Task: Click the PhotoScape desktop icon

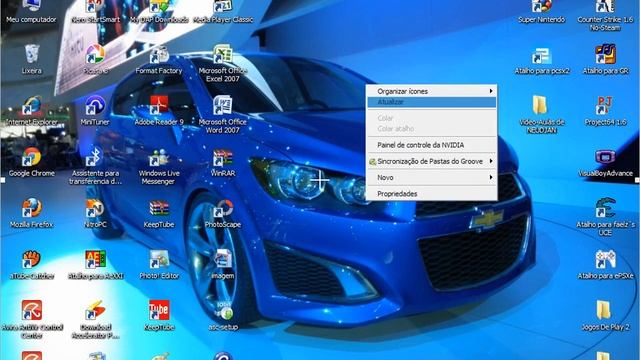Action: click(223, 208)
